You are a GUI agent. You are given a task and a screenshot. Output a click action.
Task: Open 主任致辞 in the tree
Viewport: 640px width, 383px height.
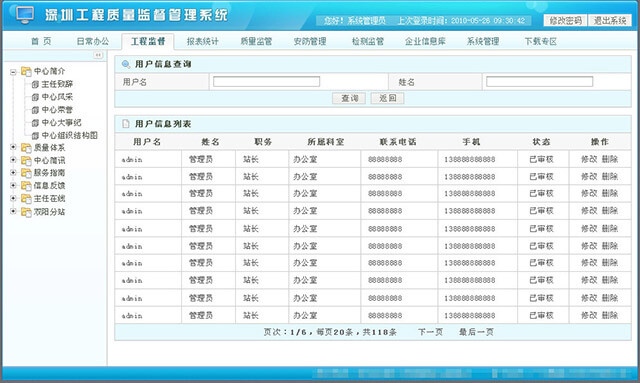click(57, 84)
